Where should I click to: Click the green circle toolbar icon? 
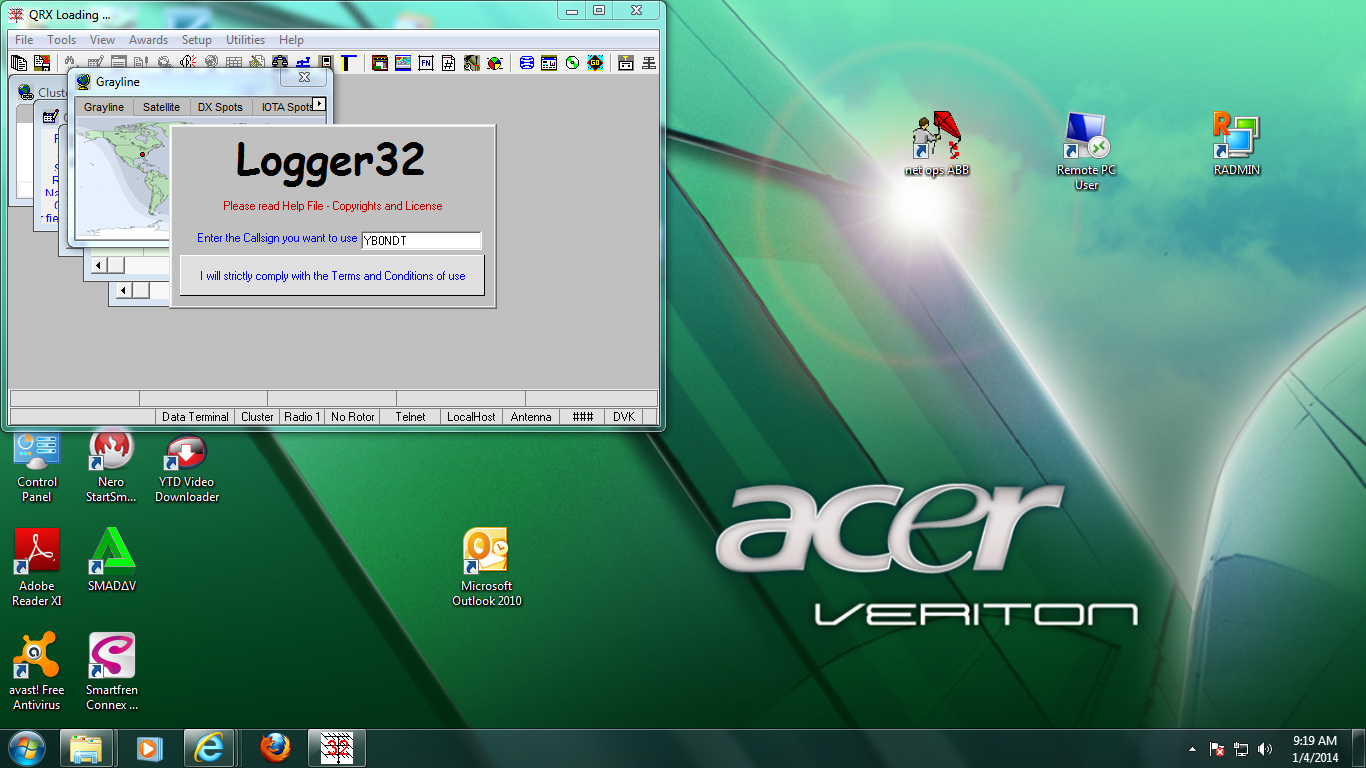[571, 63]
